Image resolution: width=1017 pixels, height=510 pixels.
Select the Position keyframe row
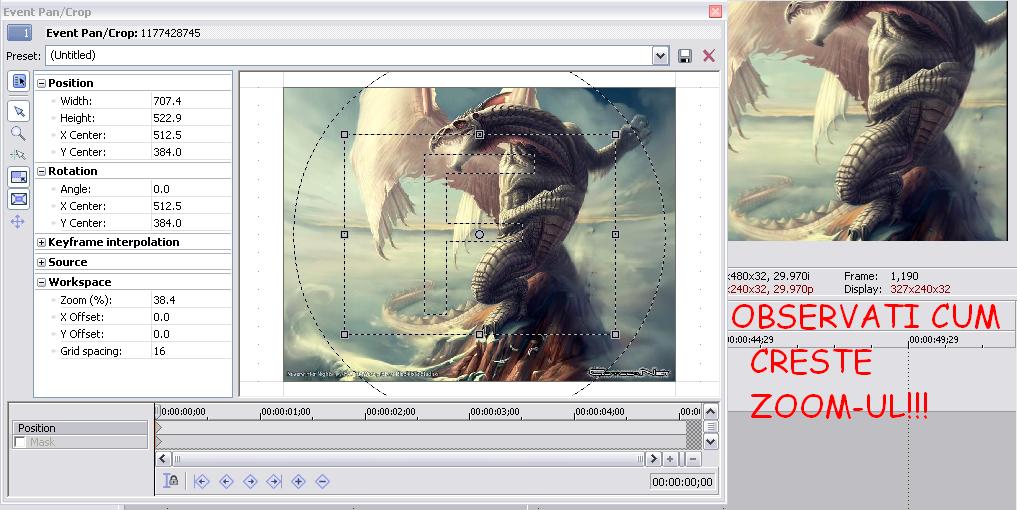click(x=80, y=428)
